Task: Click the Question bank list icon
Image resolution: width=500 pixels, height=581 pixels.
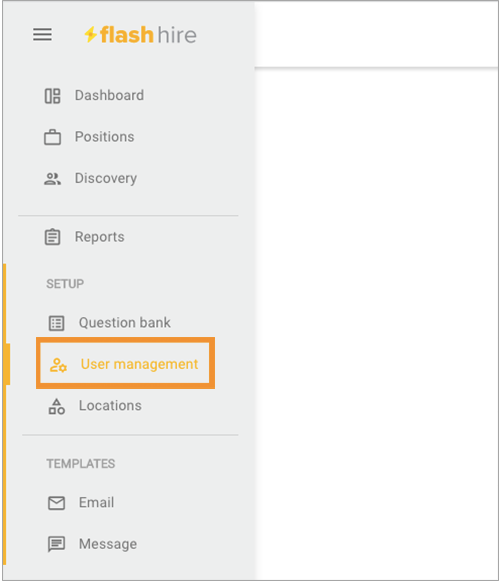Action: 56,323
